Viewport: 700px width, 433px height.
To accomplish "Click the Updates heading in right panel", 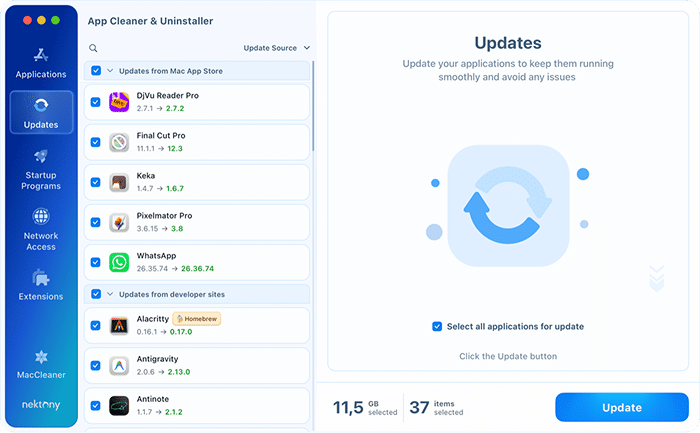I will click(508, 43).
